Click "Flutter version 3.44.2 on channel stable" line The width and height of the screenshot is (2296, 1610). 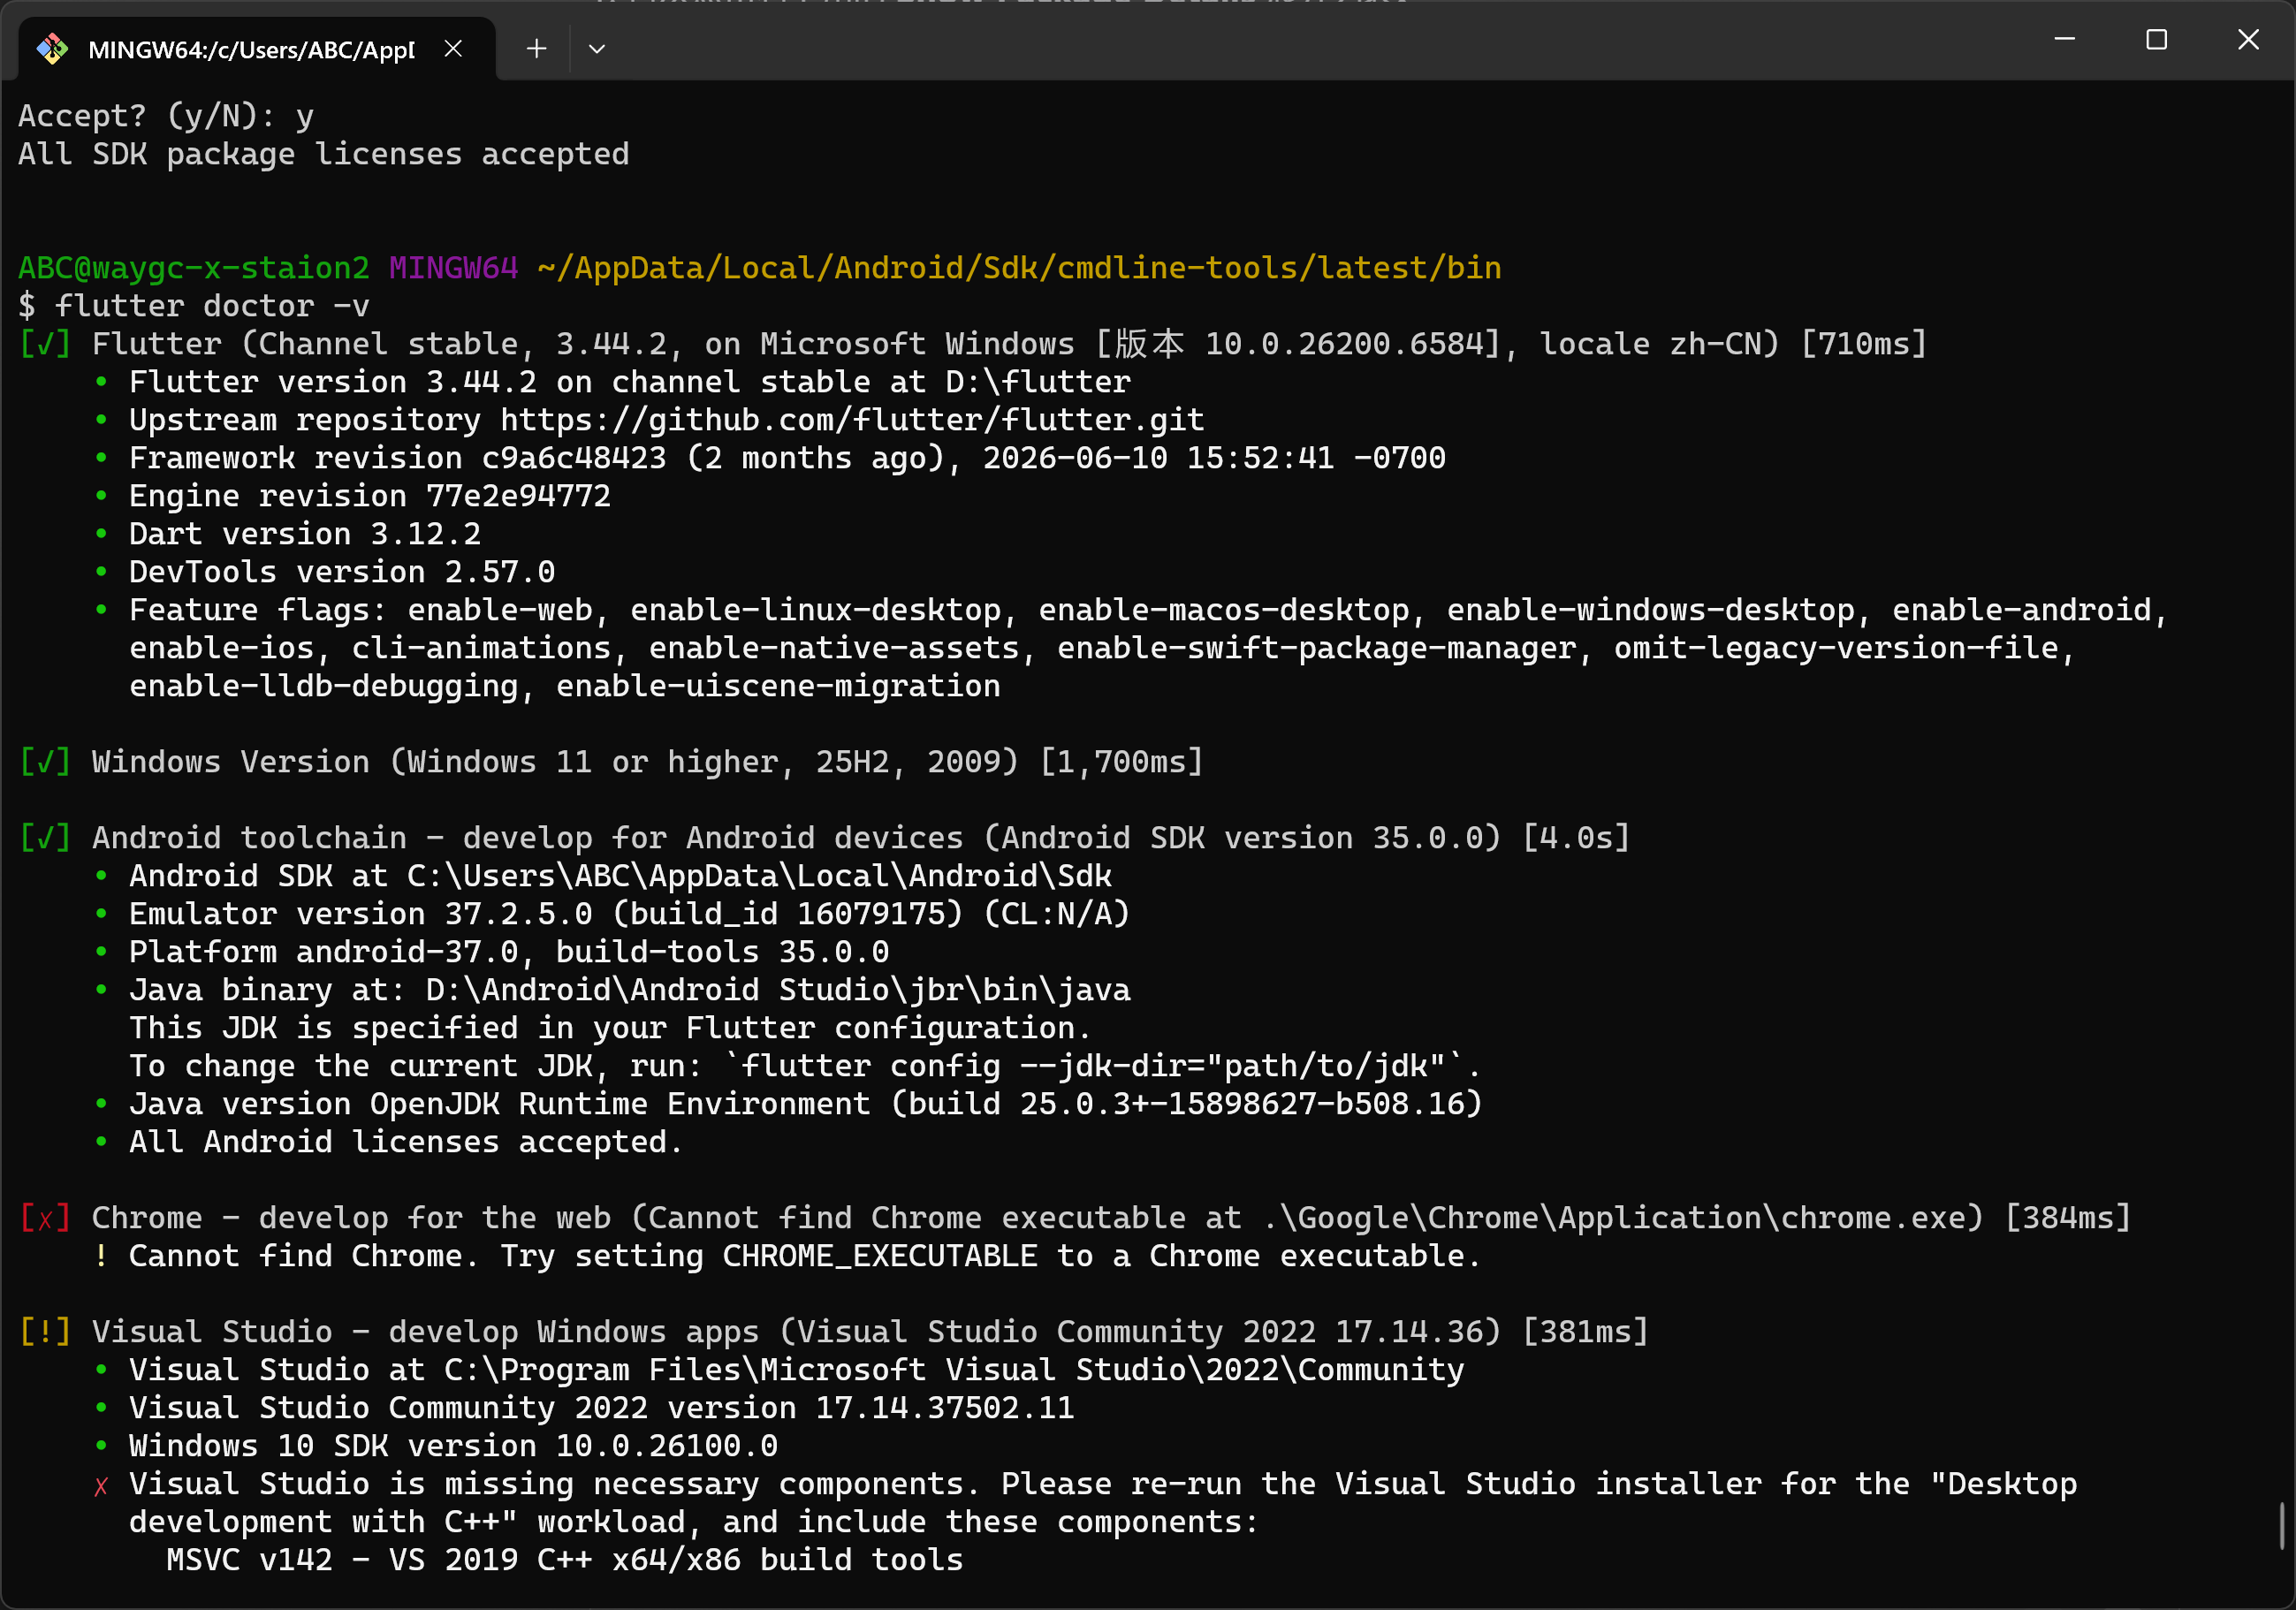630,382
